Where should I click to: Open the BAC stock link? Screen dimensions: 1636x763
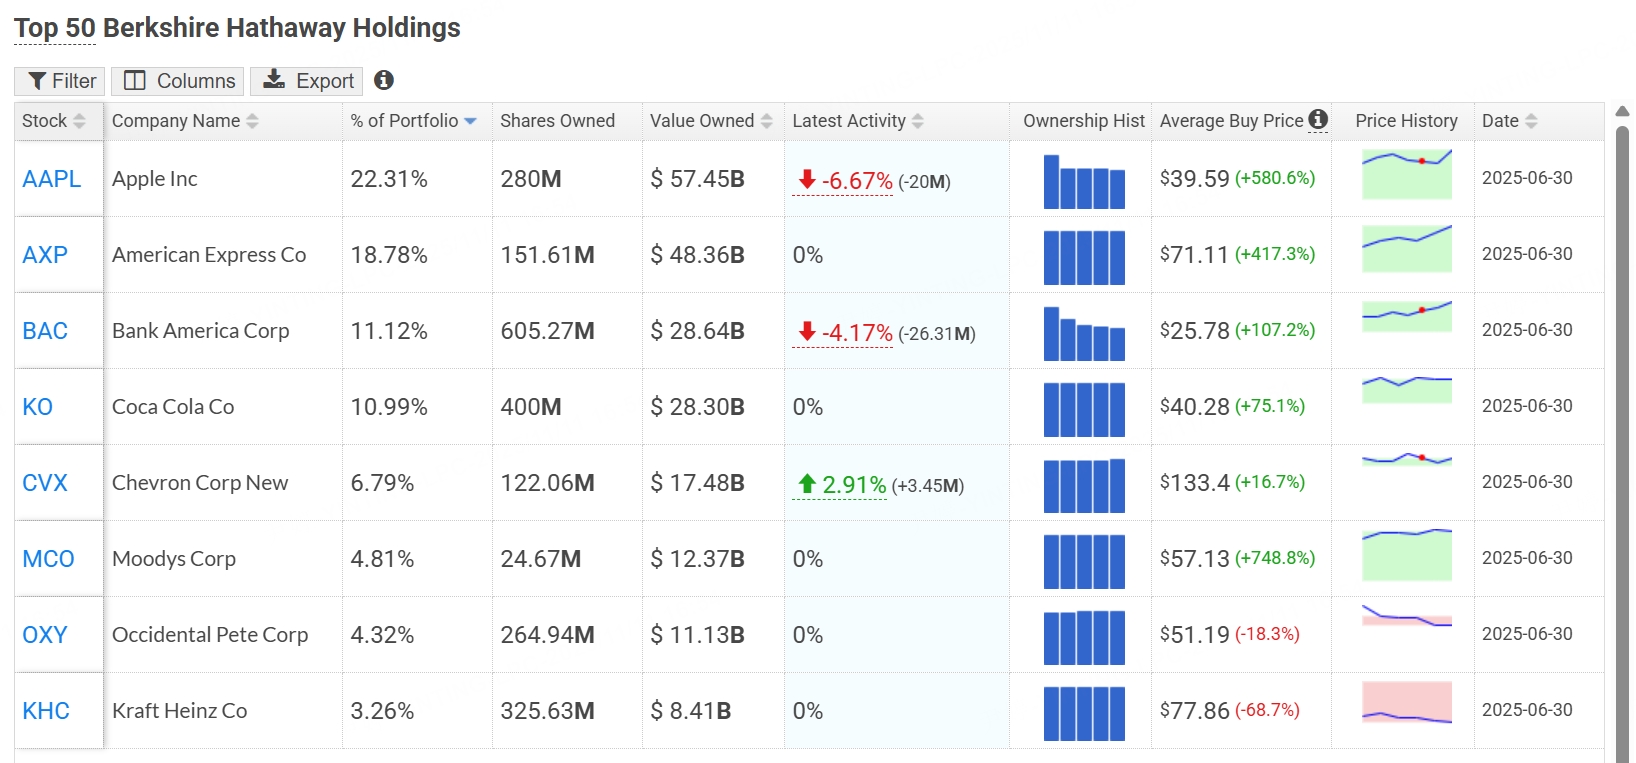[45, 331]
